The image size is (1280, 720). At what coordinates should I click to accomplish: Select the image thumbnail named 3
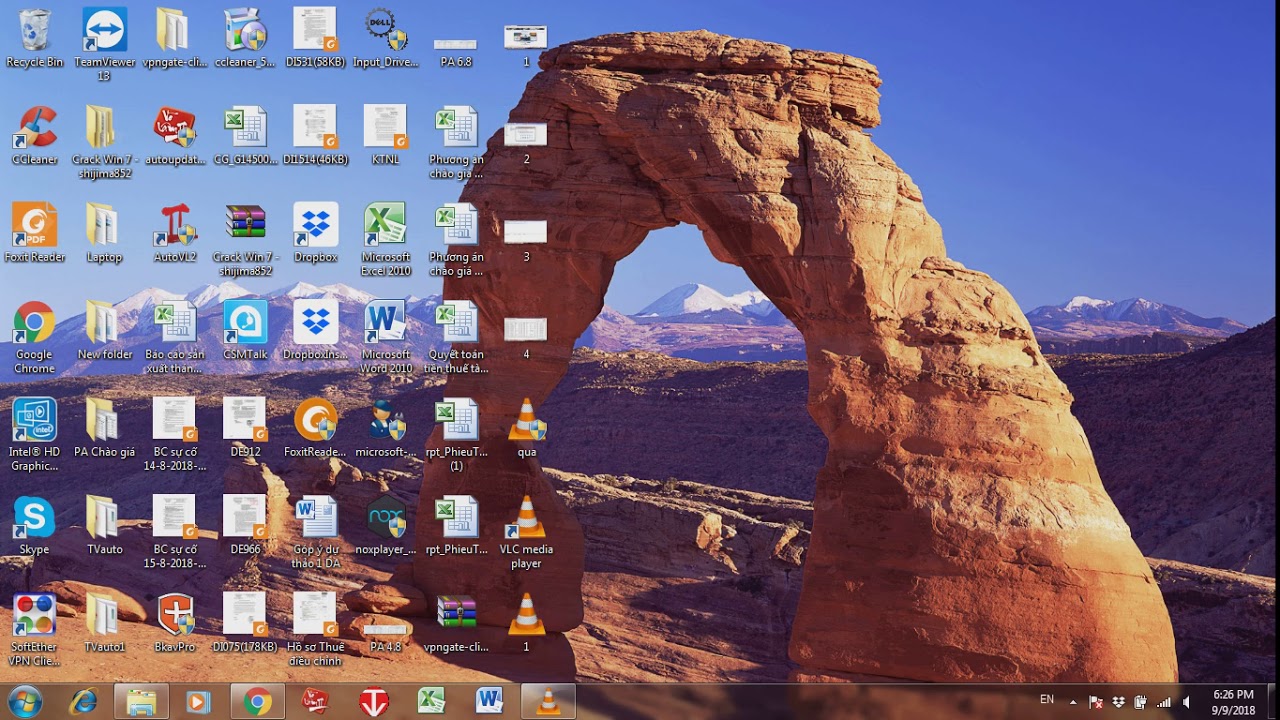point(526,241)
